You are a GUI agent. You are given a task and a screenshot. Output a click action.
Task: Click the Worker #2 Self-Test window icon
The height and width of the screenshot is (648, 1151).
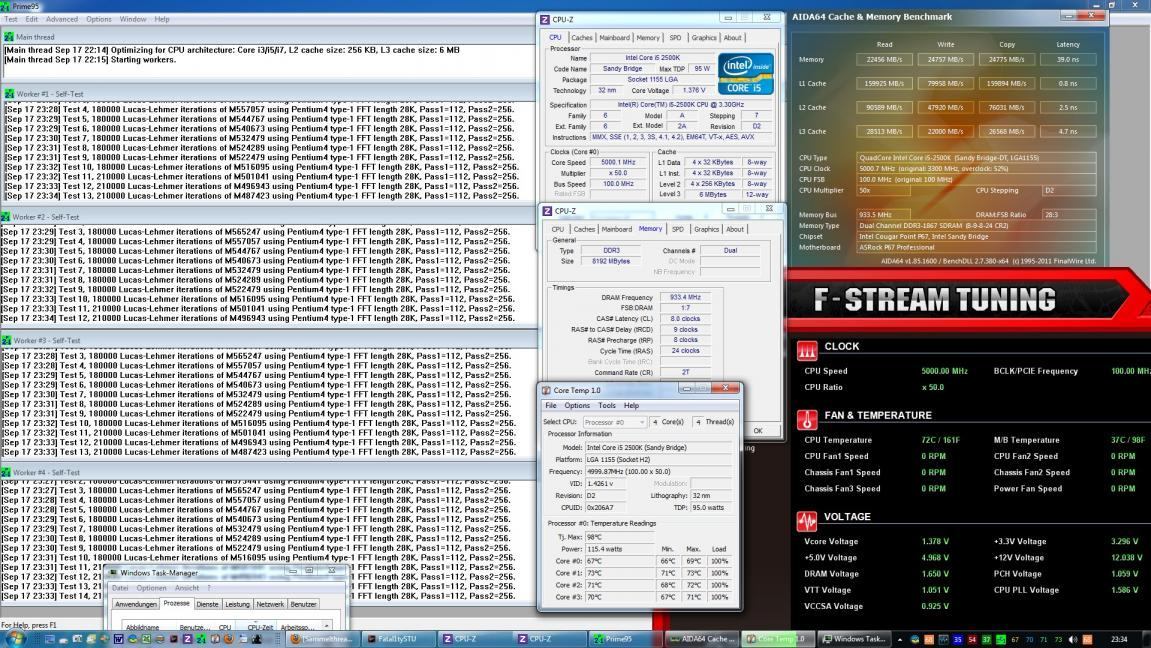pyautogui.click(x=6, y=217)
